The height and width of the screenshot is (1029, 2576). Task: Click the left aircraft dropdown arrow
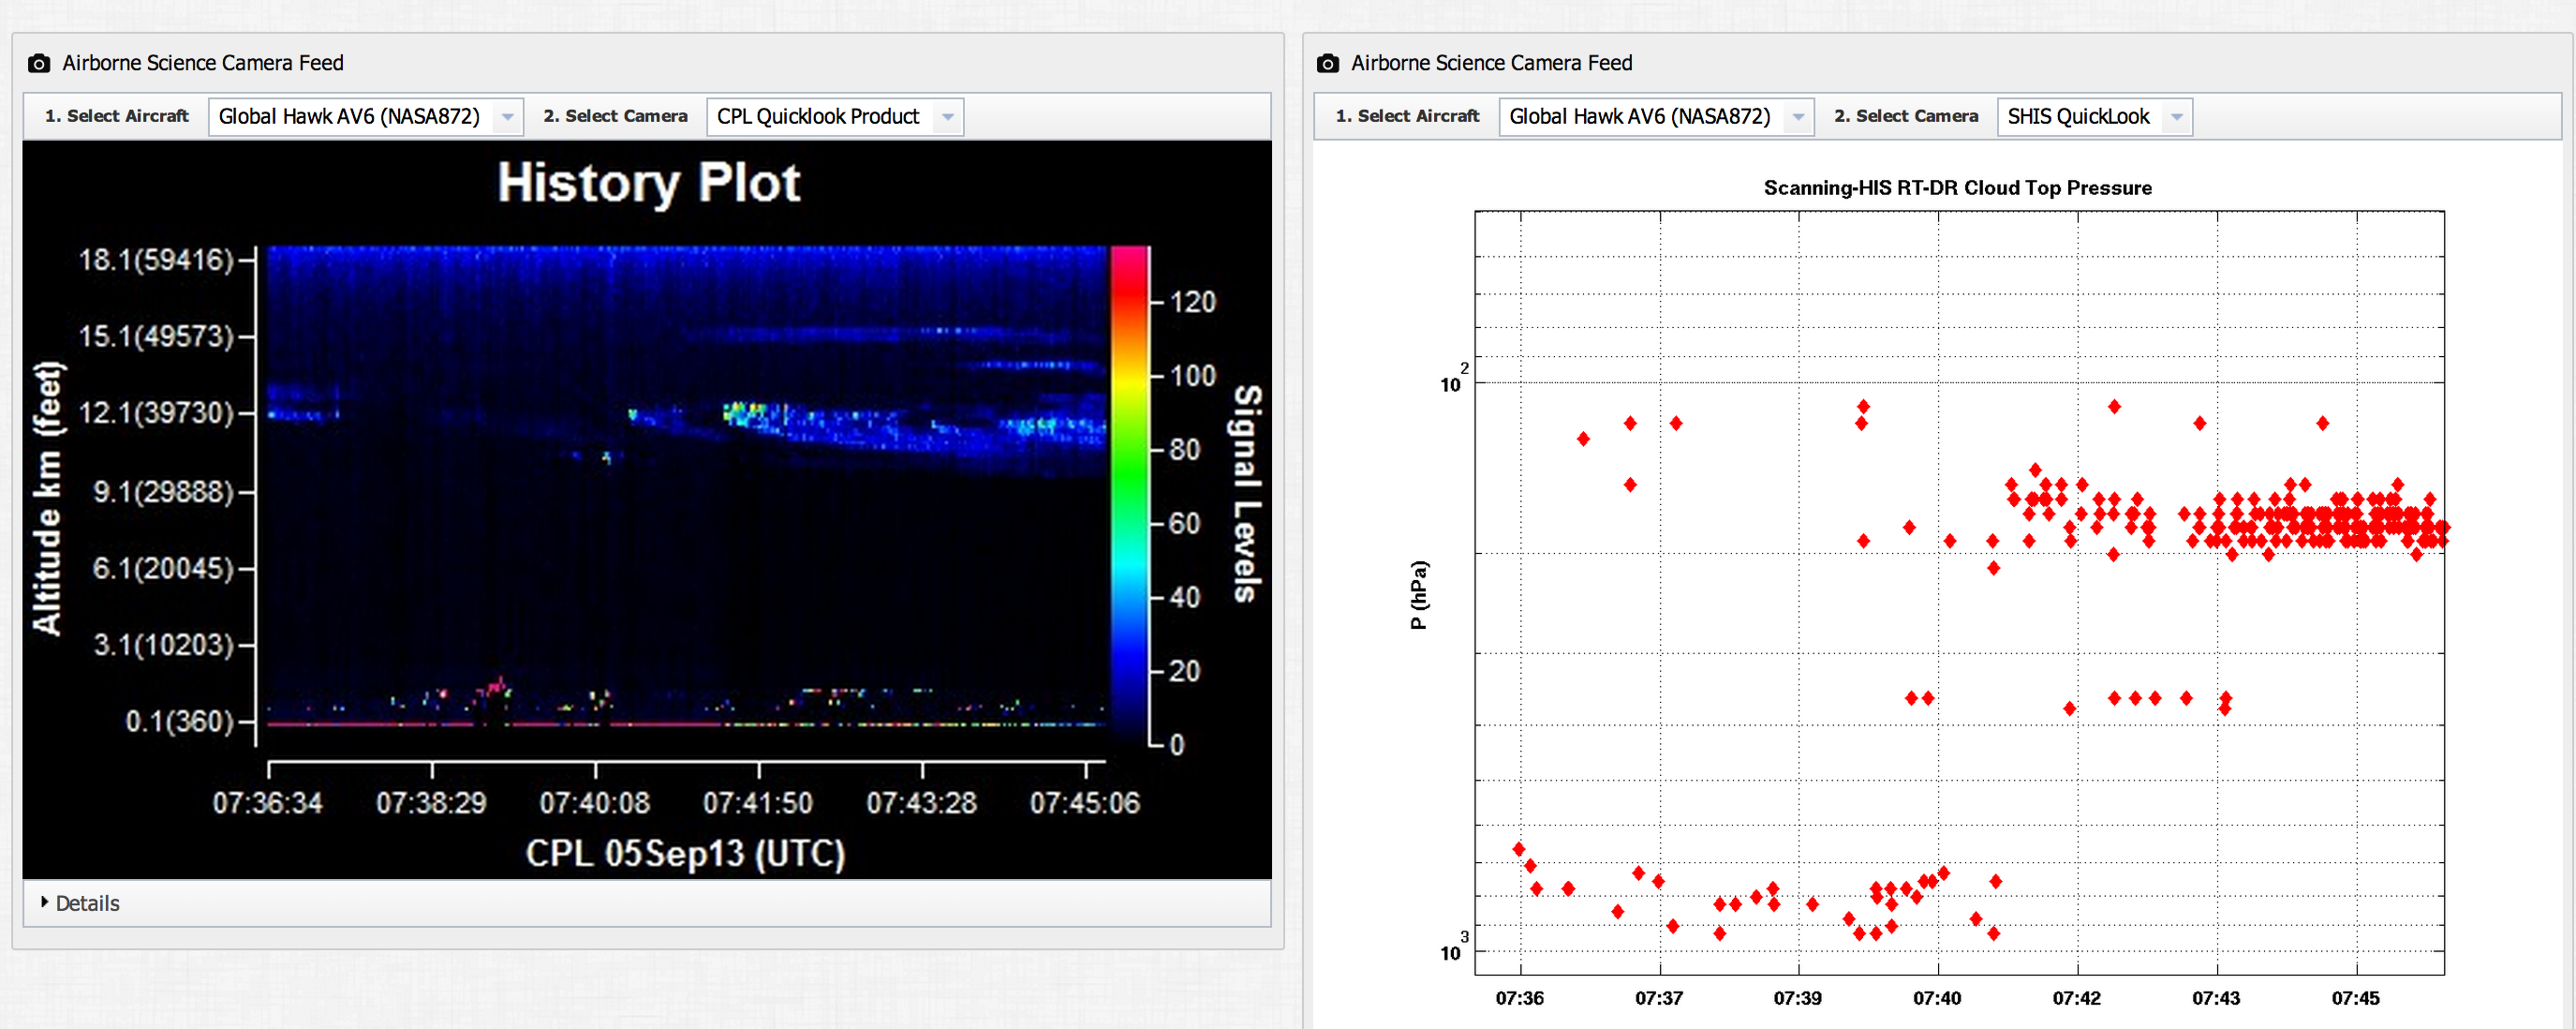pyautogui.click(x=508, y=117)
